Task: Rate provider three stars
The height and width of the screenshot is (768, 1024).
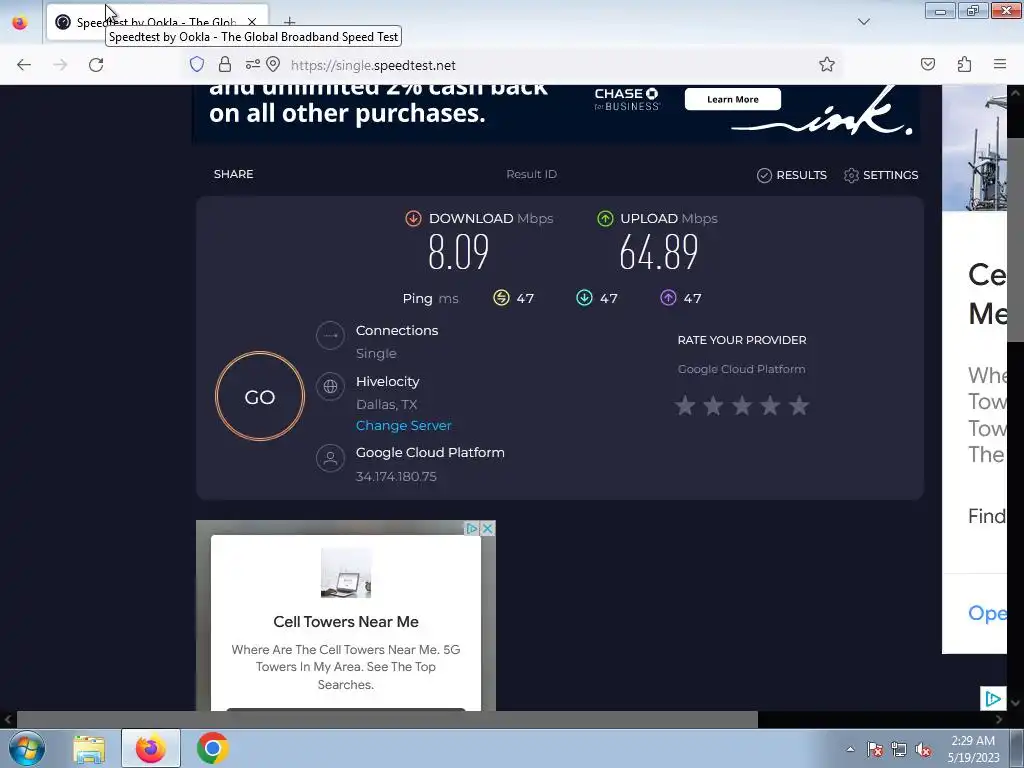Action: click(x=742, y=406)
